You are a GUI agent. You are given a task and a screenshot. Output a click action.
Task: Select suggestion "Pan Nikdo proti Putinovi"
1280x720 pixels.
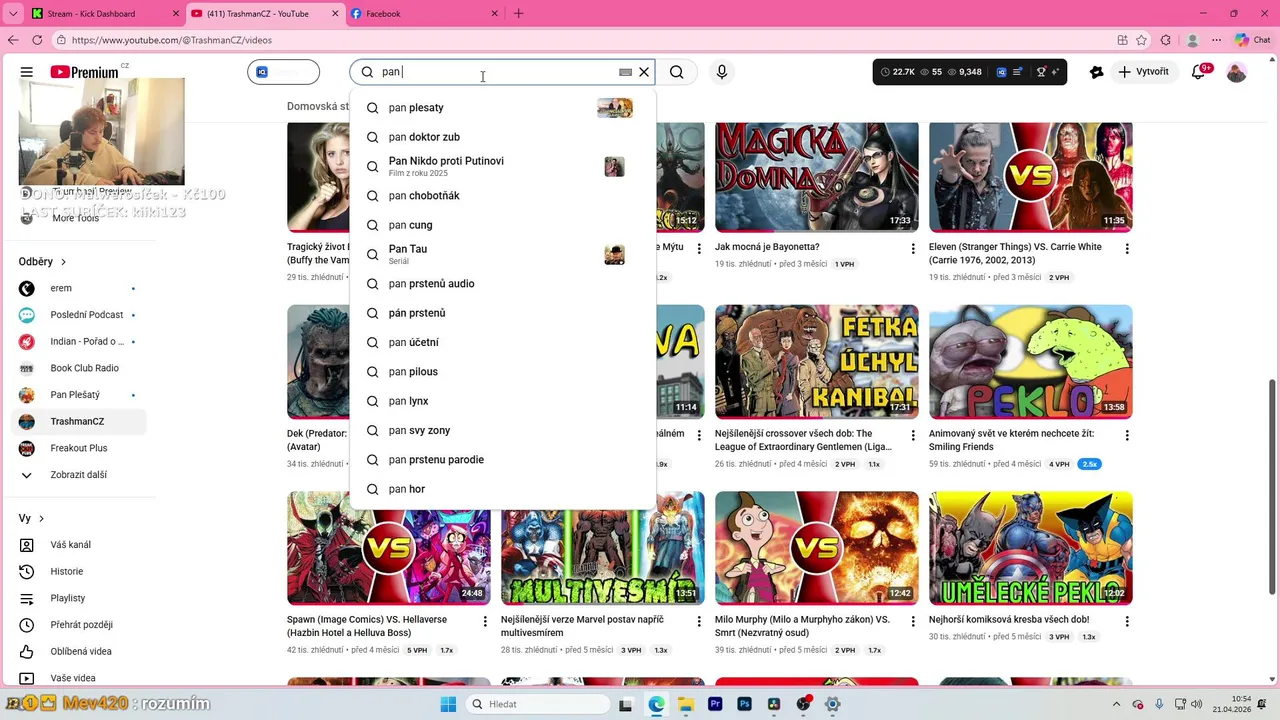[x=502, y=166]
